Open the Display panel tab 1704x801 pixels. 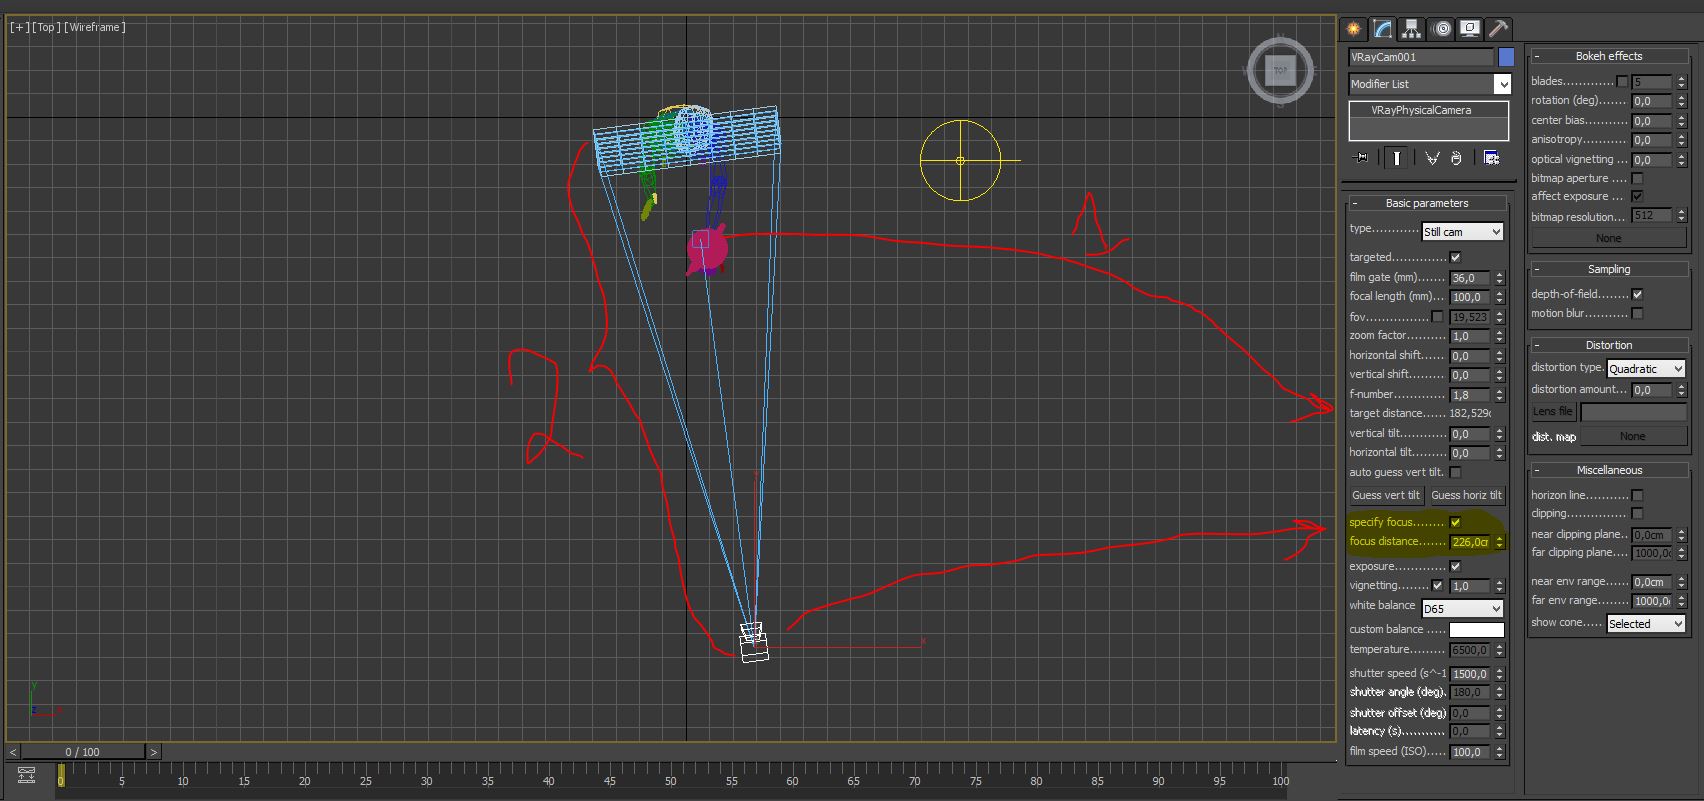click(x=1469, y=29)
